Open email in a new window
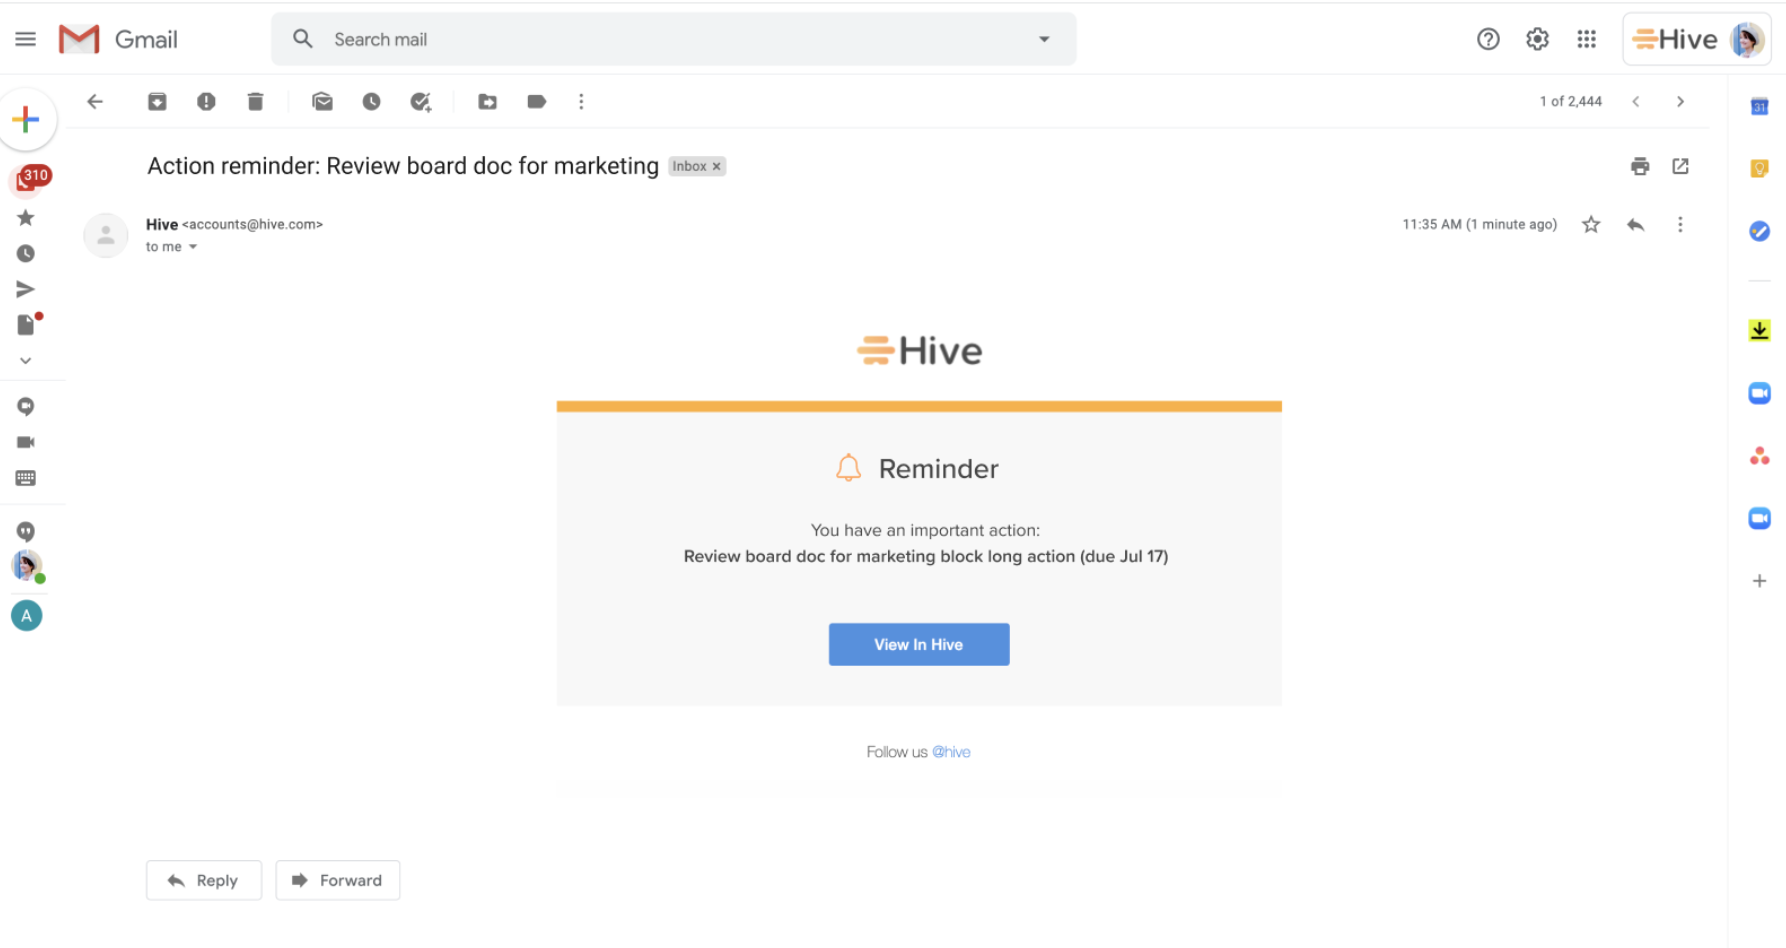 pos(1680,166)
